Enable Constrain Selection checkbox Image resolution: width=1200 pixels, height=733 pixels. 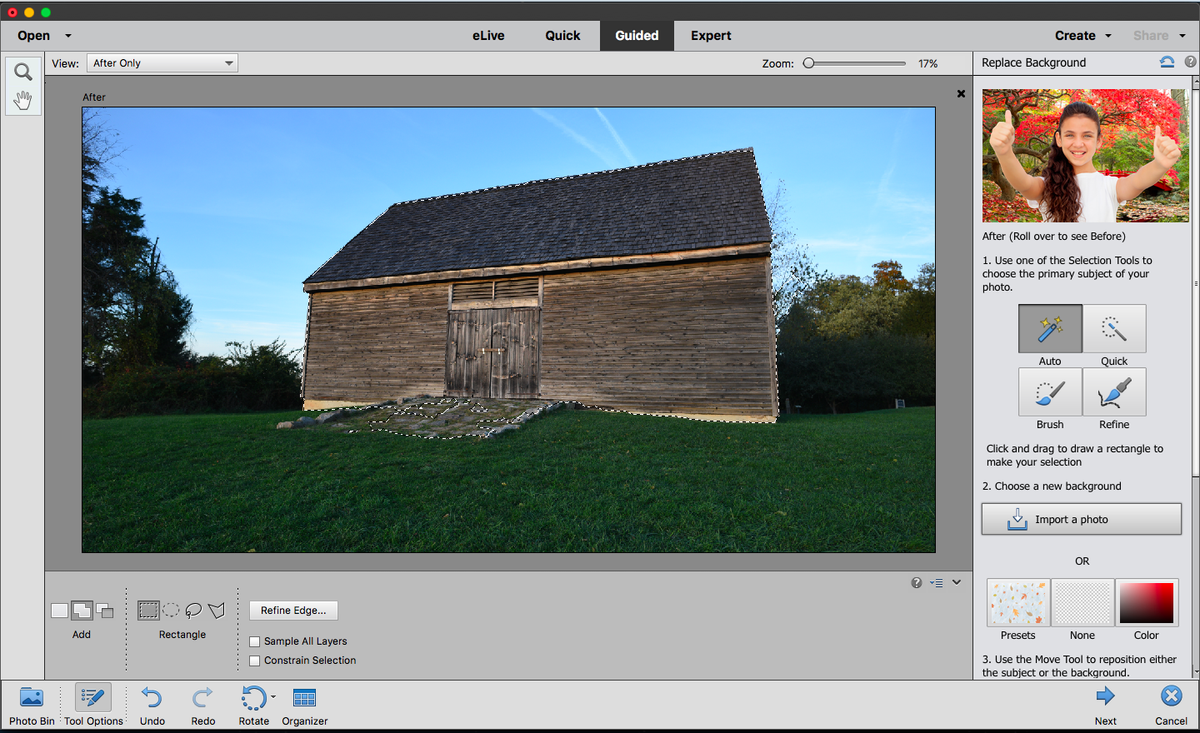click(x=255, y=660)
